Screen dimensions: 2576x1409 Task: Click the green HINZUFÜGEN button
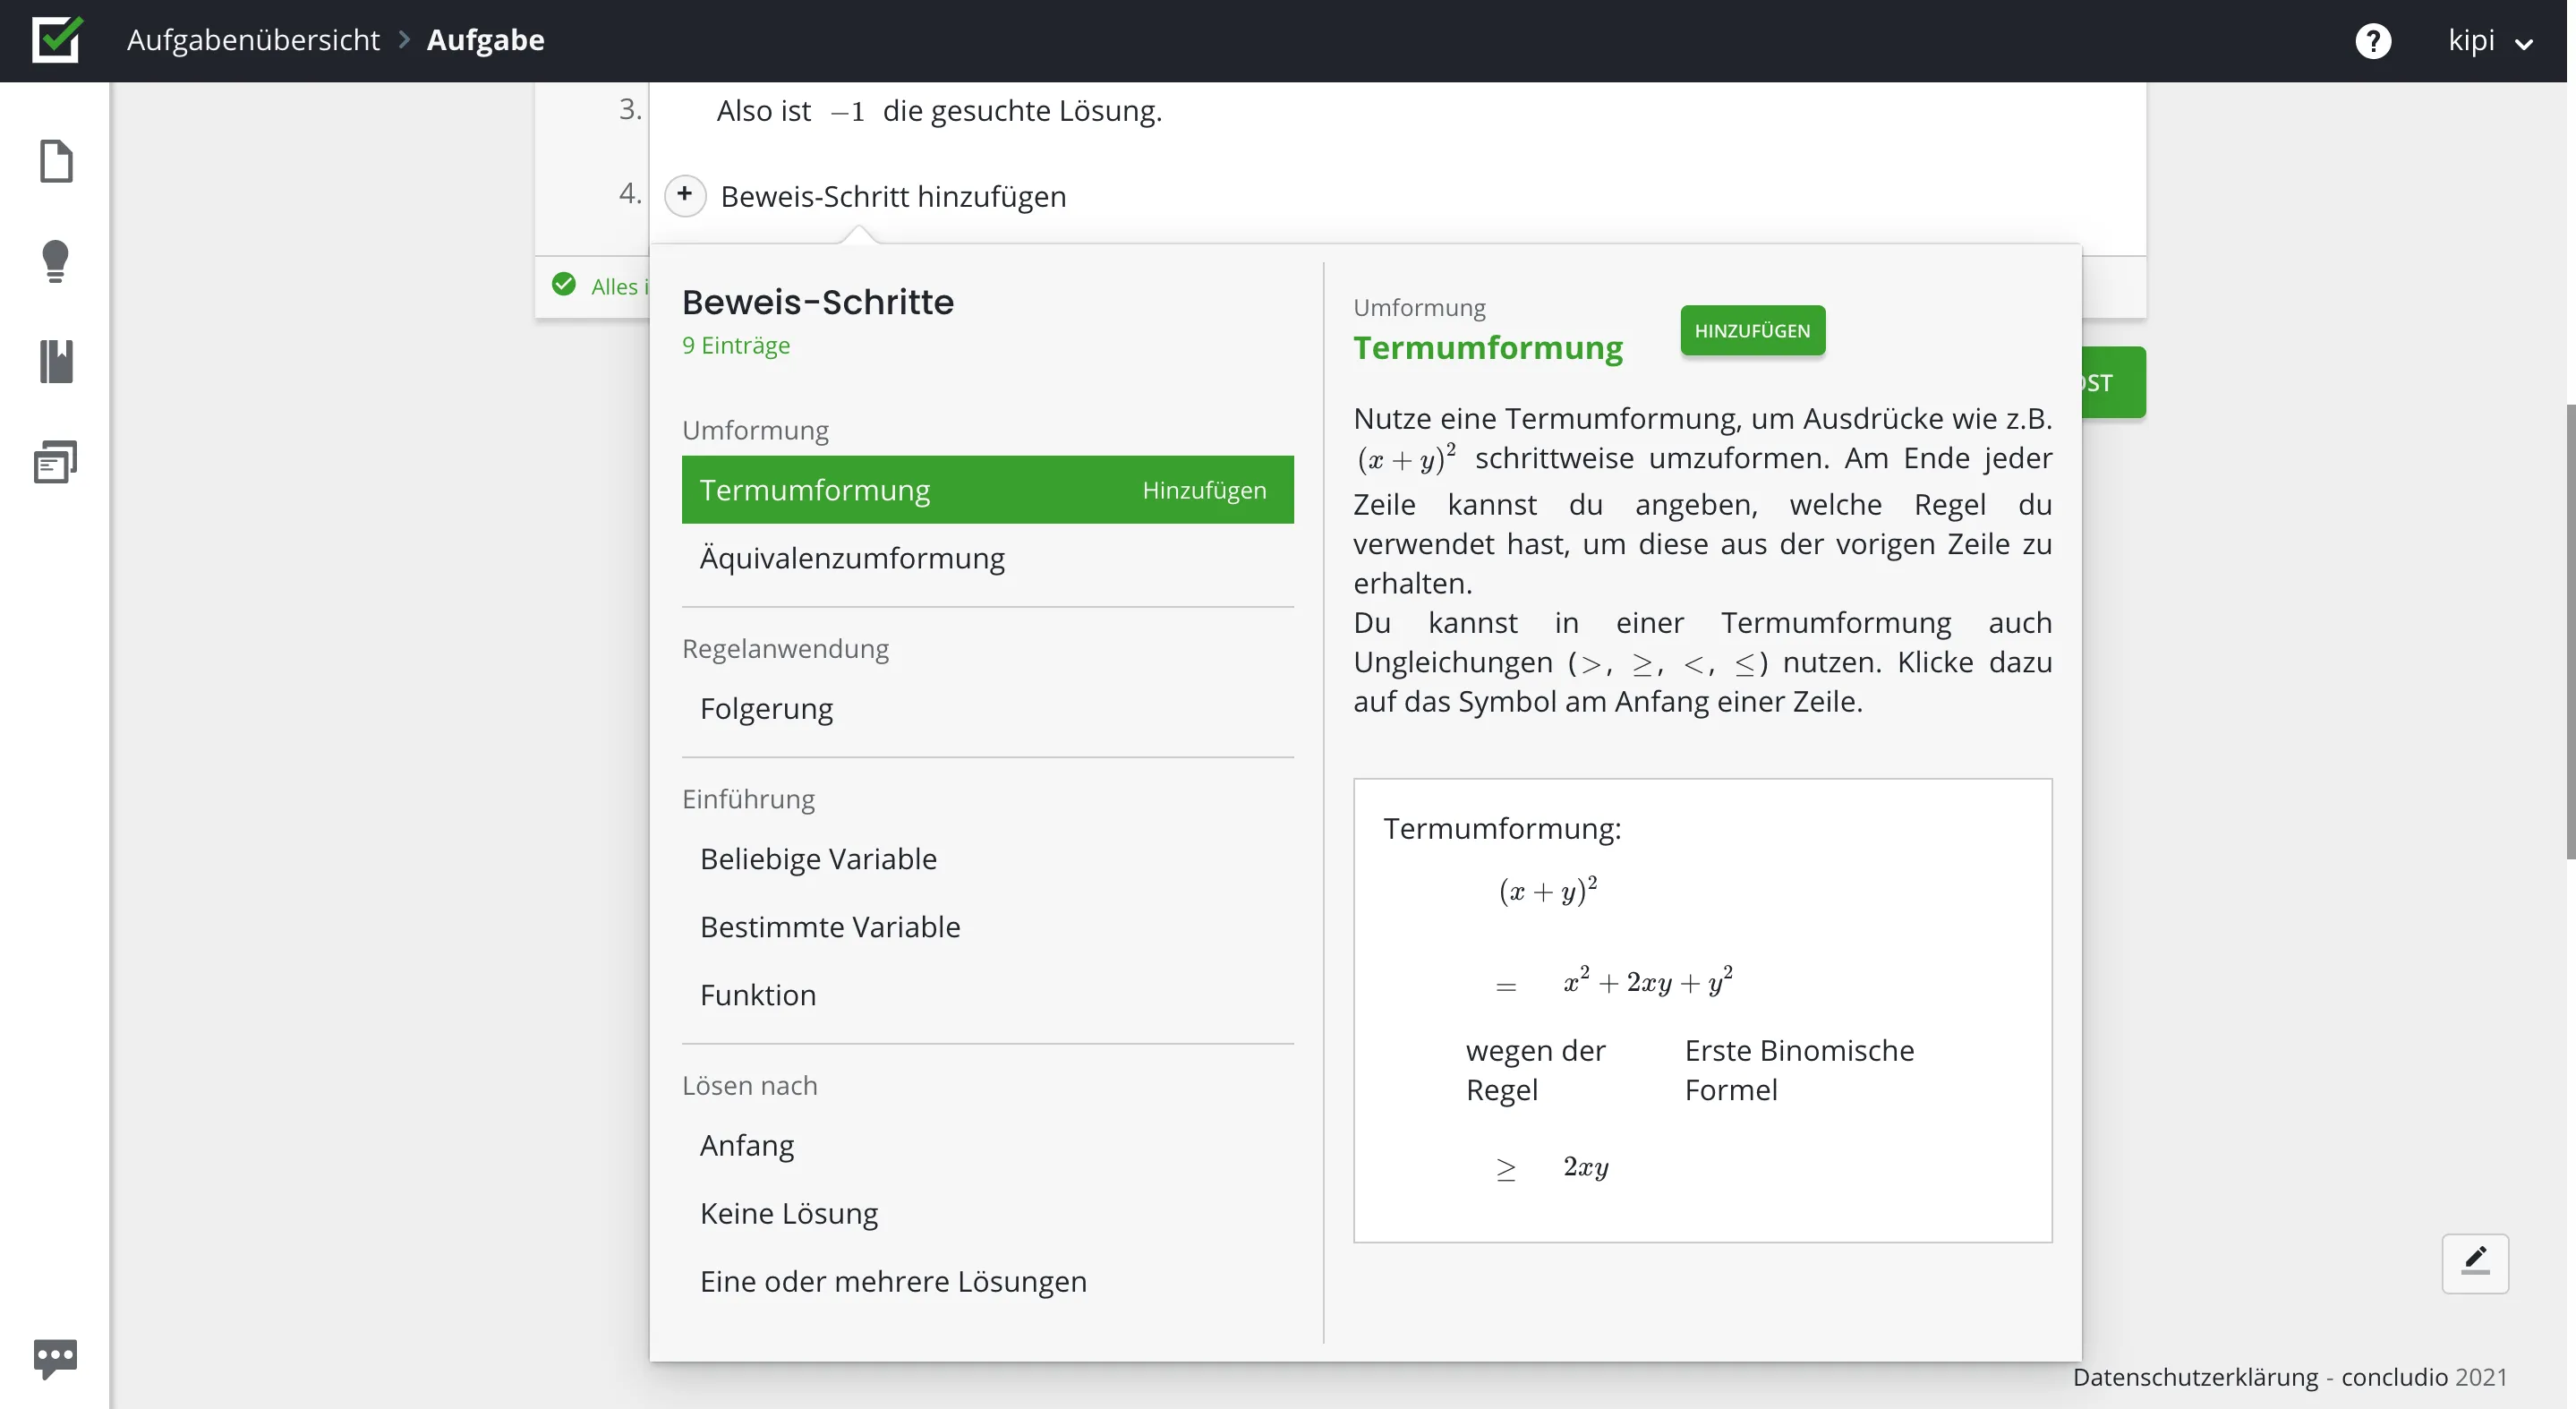pos(1752,330)
